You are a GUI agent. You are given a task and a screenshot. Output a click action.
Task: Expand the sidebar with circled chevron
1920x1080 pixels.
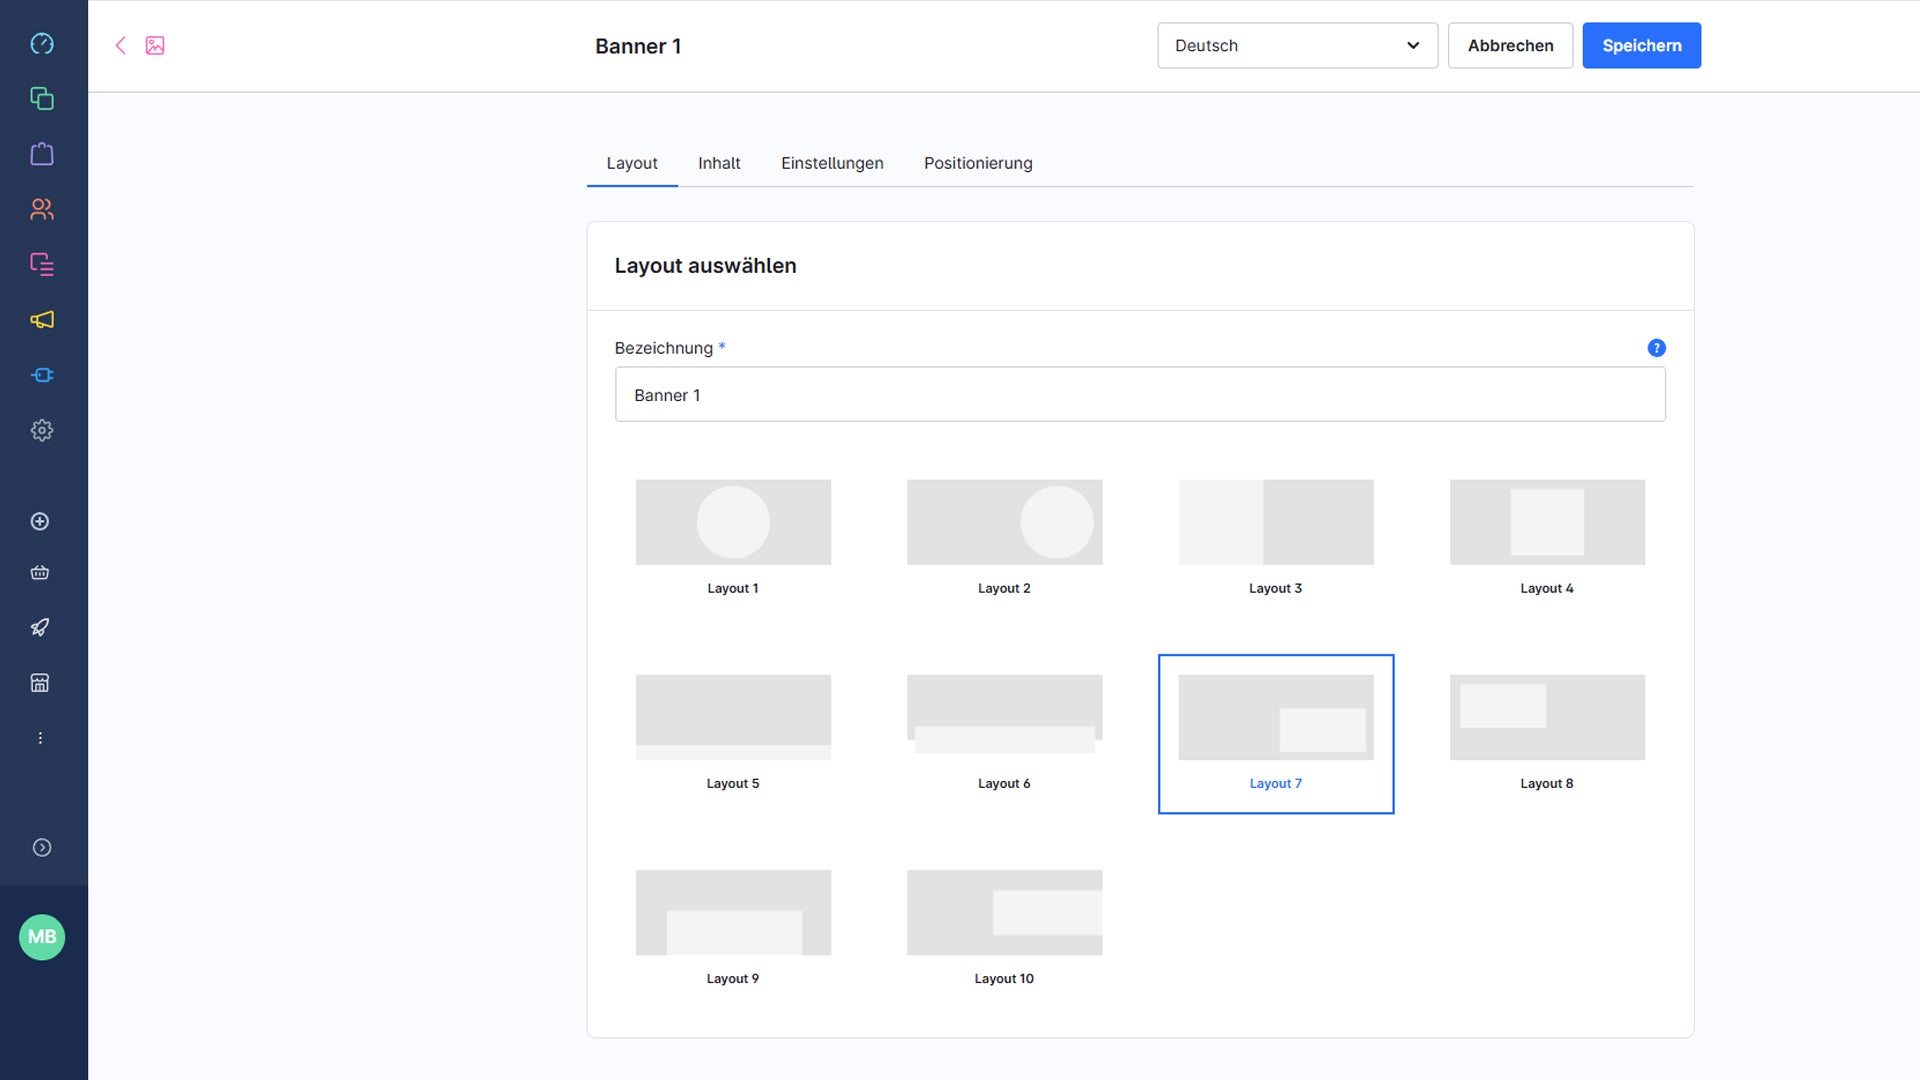pos(42,848)
